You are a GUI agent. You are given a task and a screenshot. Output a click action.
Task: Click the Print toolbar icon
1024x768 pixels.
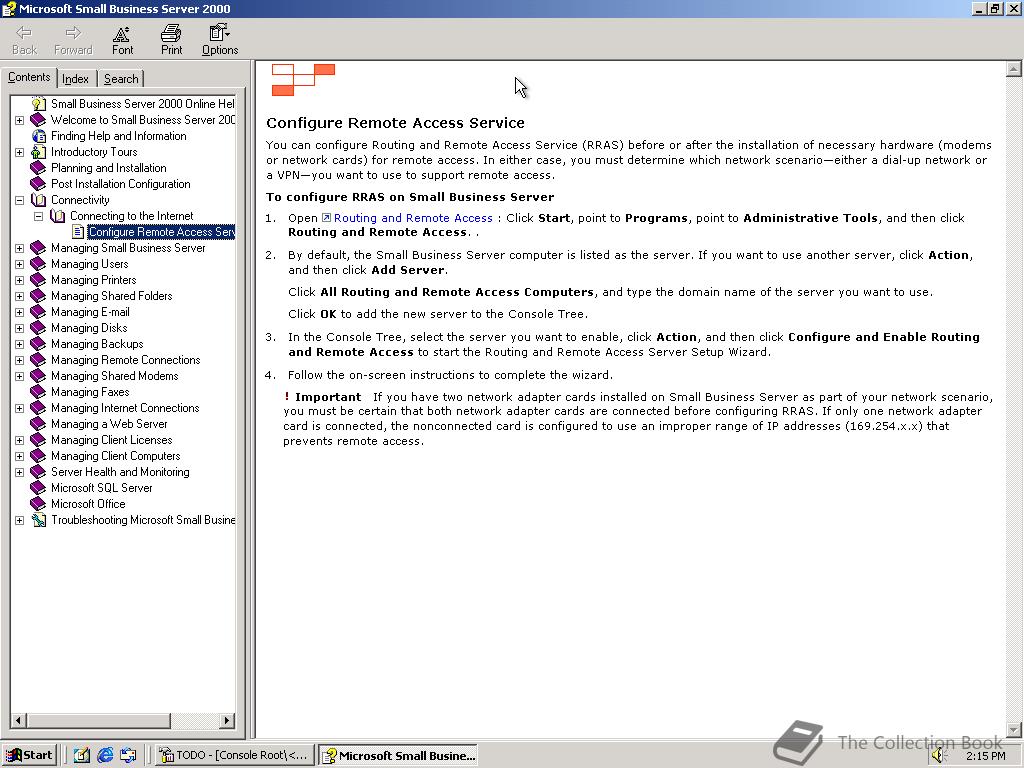(171, 40)
